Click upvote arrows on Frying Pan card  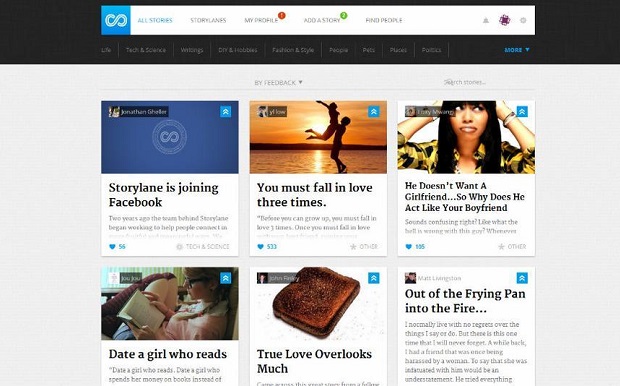(x=522, y=278)
